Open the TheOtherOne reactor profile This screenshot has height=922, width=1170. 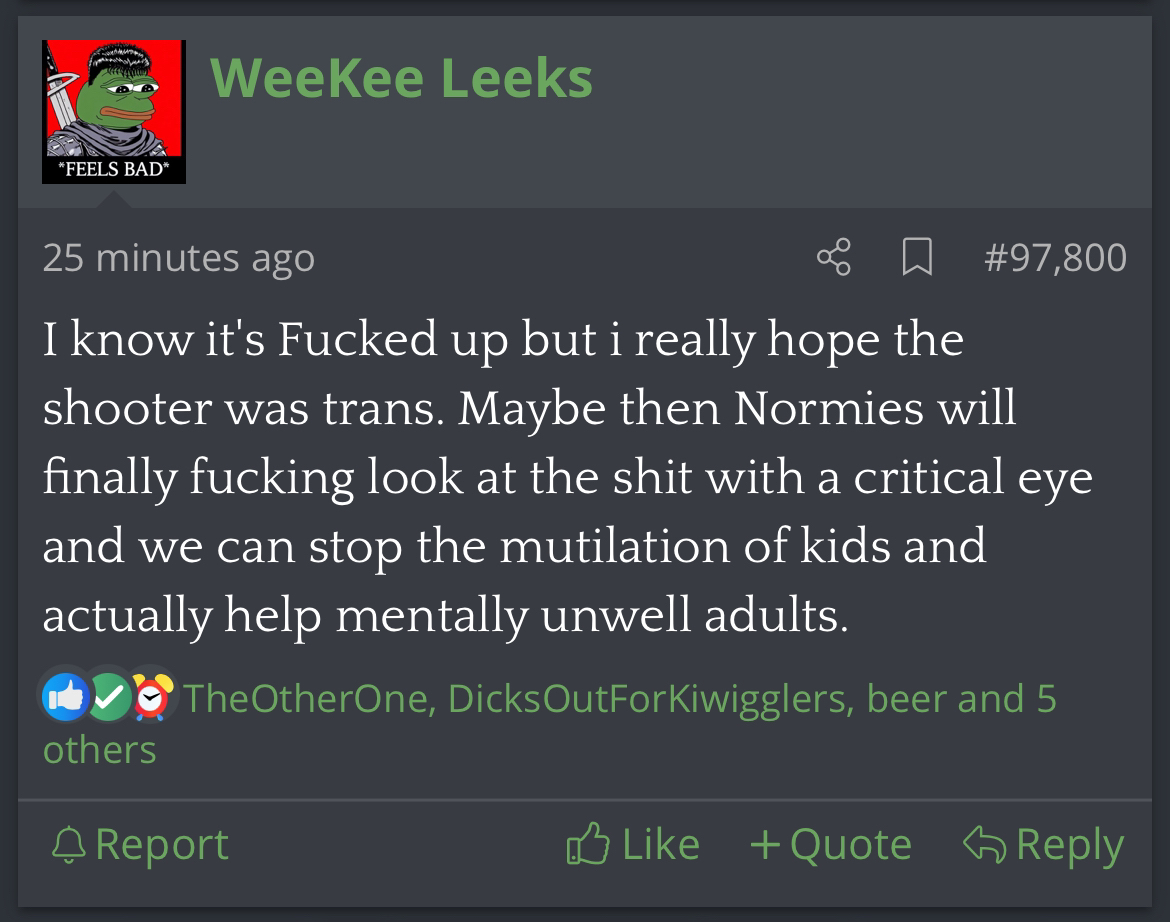pyautogui.click(x=307, y=699)
